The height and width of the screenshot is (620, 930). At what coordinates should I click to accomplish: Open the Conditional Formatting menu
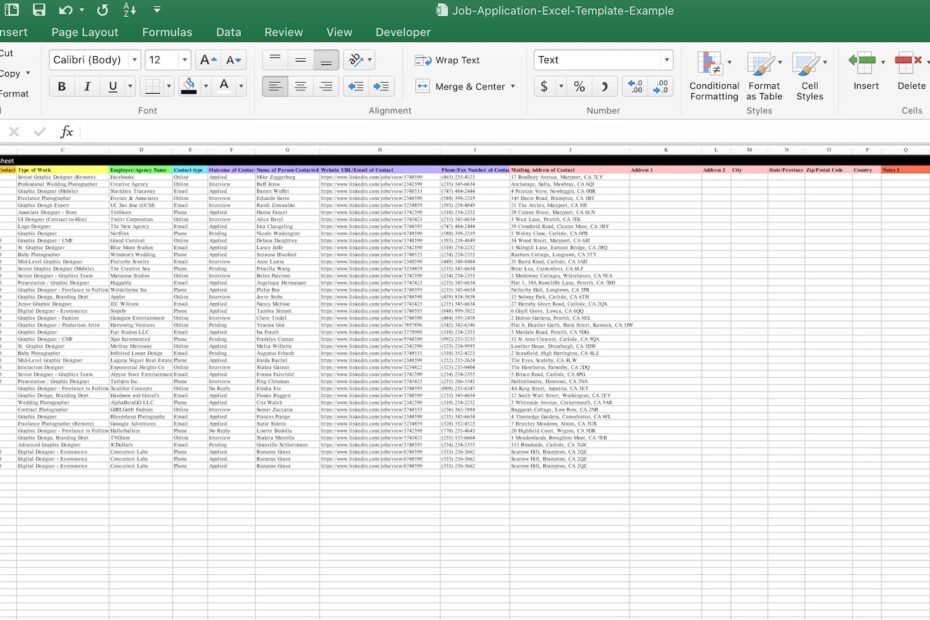pyautogui.click(x=714, y=75)
